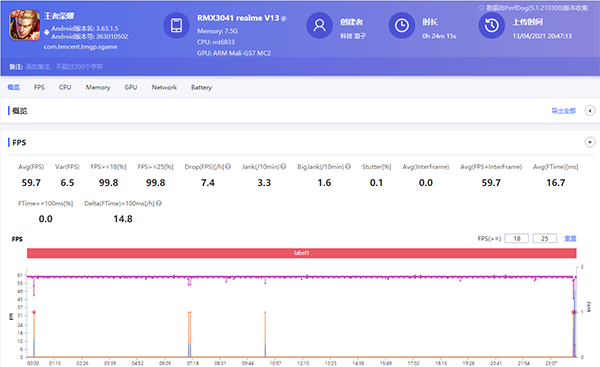Screen dimensions: 600x367
Task: Click info icon beside RMX3041 realme V13
Action: click(x=284, y=18)
